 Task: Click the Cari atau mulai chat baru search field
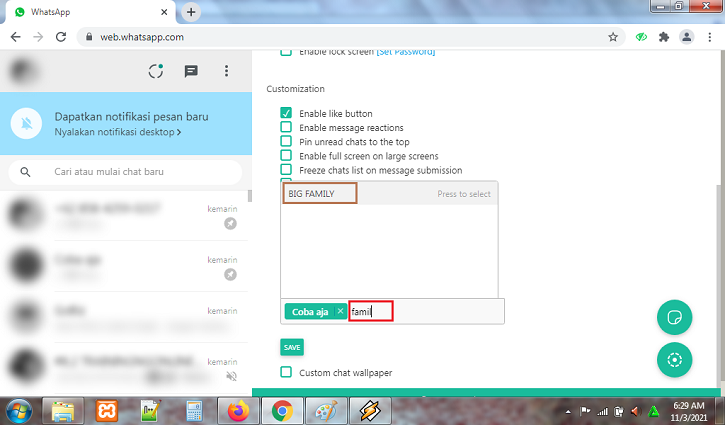coord(125,172)
